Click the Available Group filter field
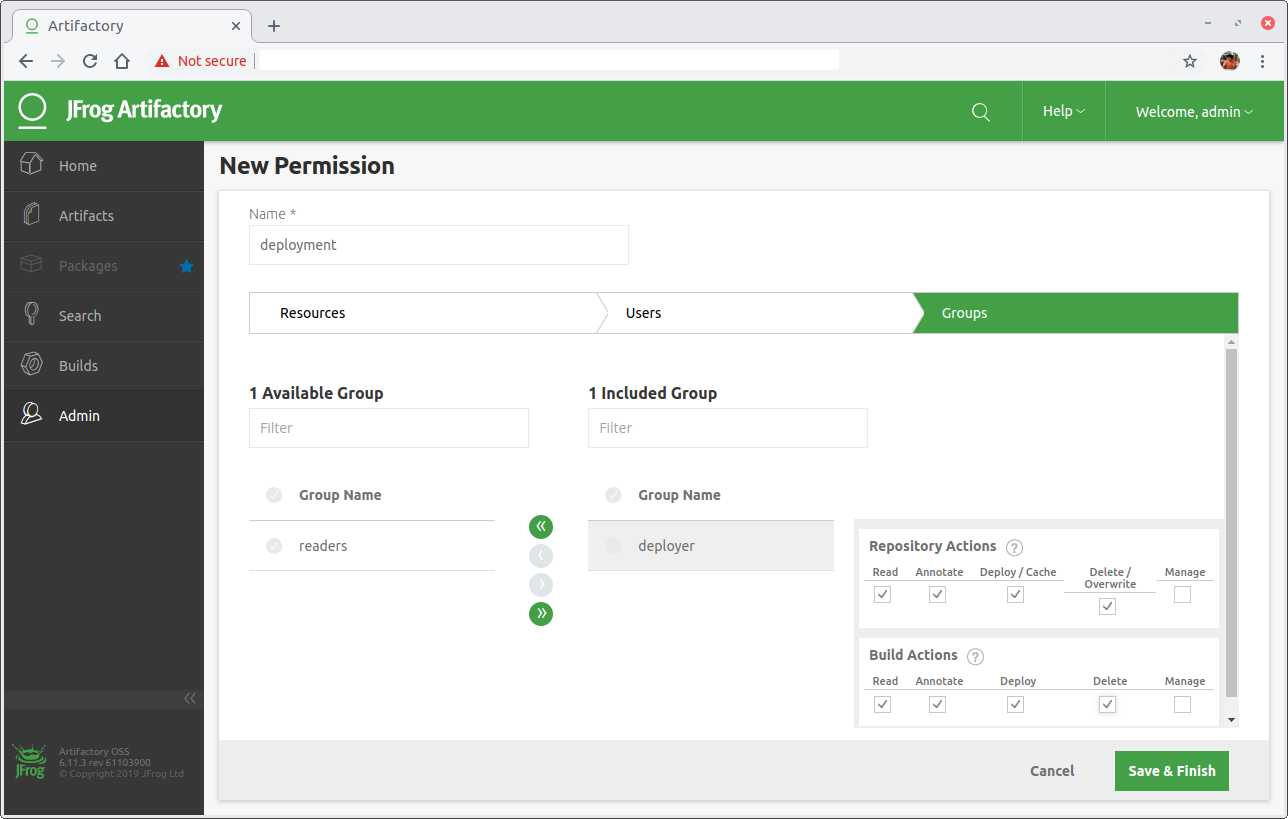This screenshot has height=819, width=1288. click(389, 428)
